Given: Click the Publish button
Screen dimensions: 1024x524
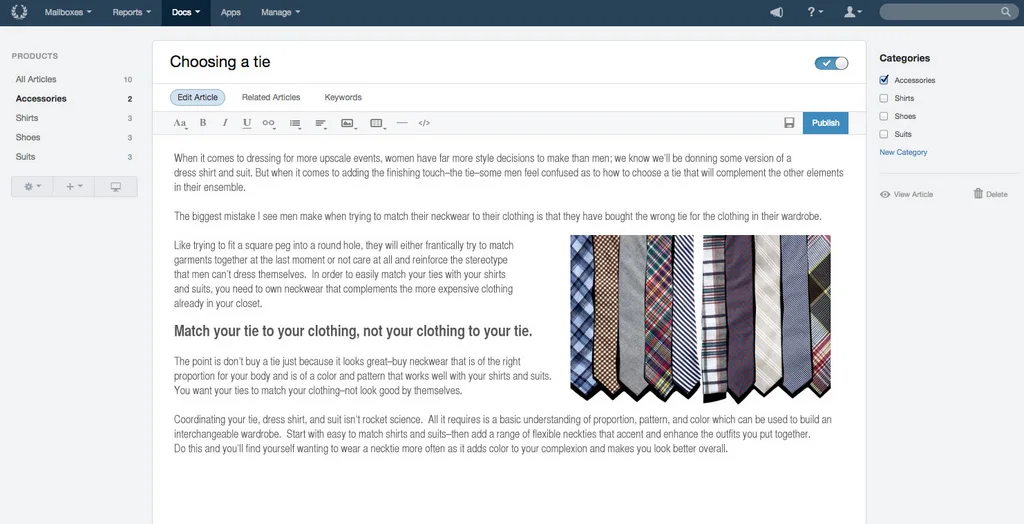Looking at the screenshot, I should coord(825,123).
